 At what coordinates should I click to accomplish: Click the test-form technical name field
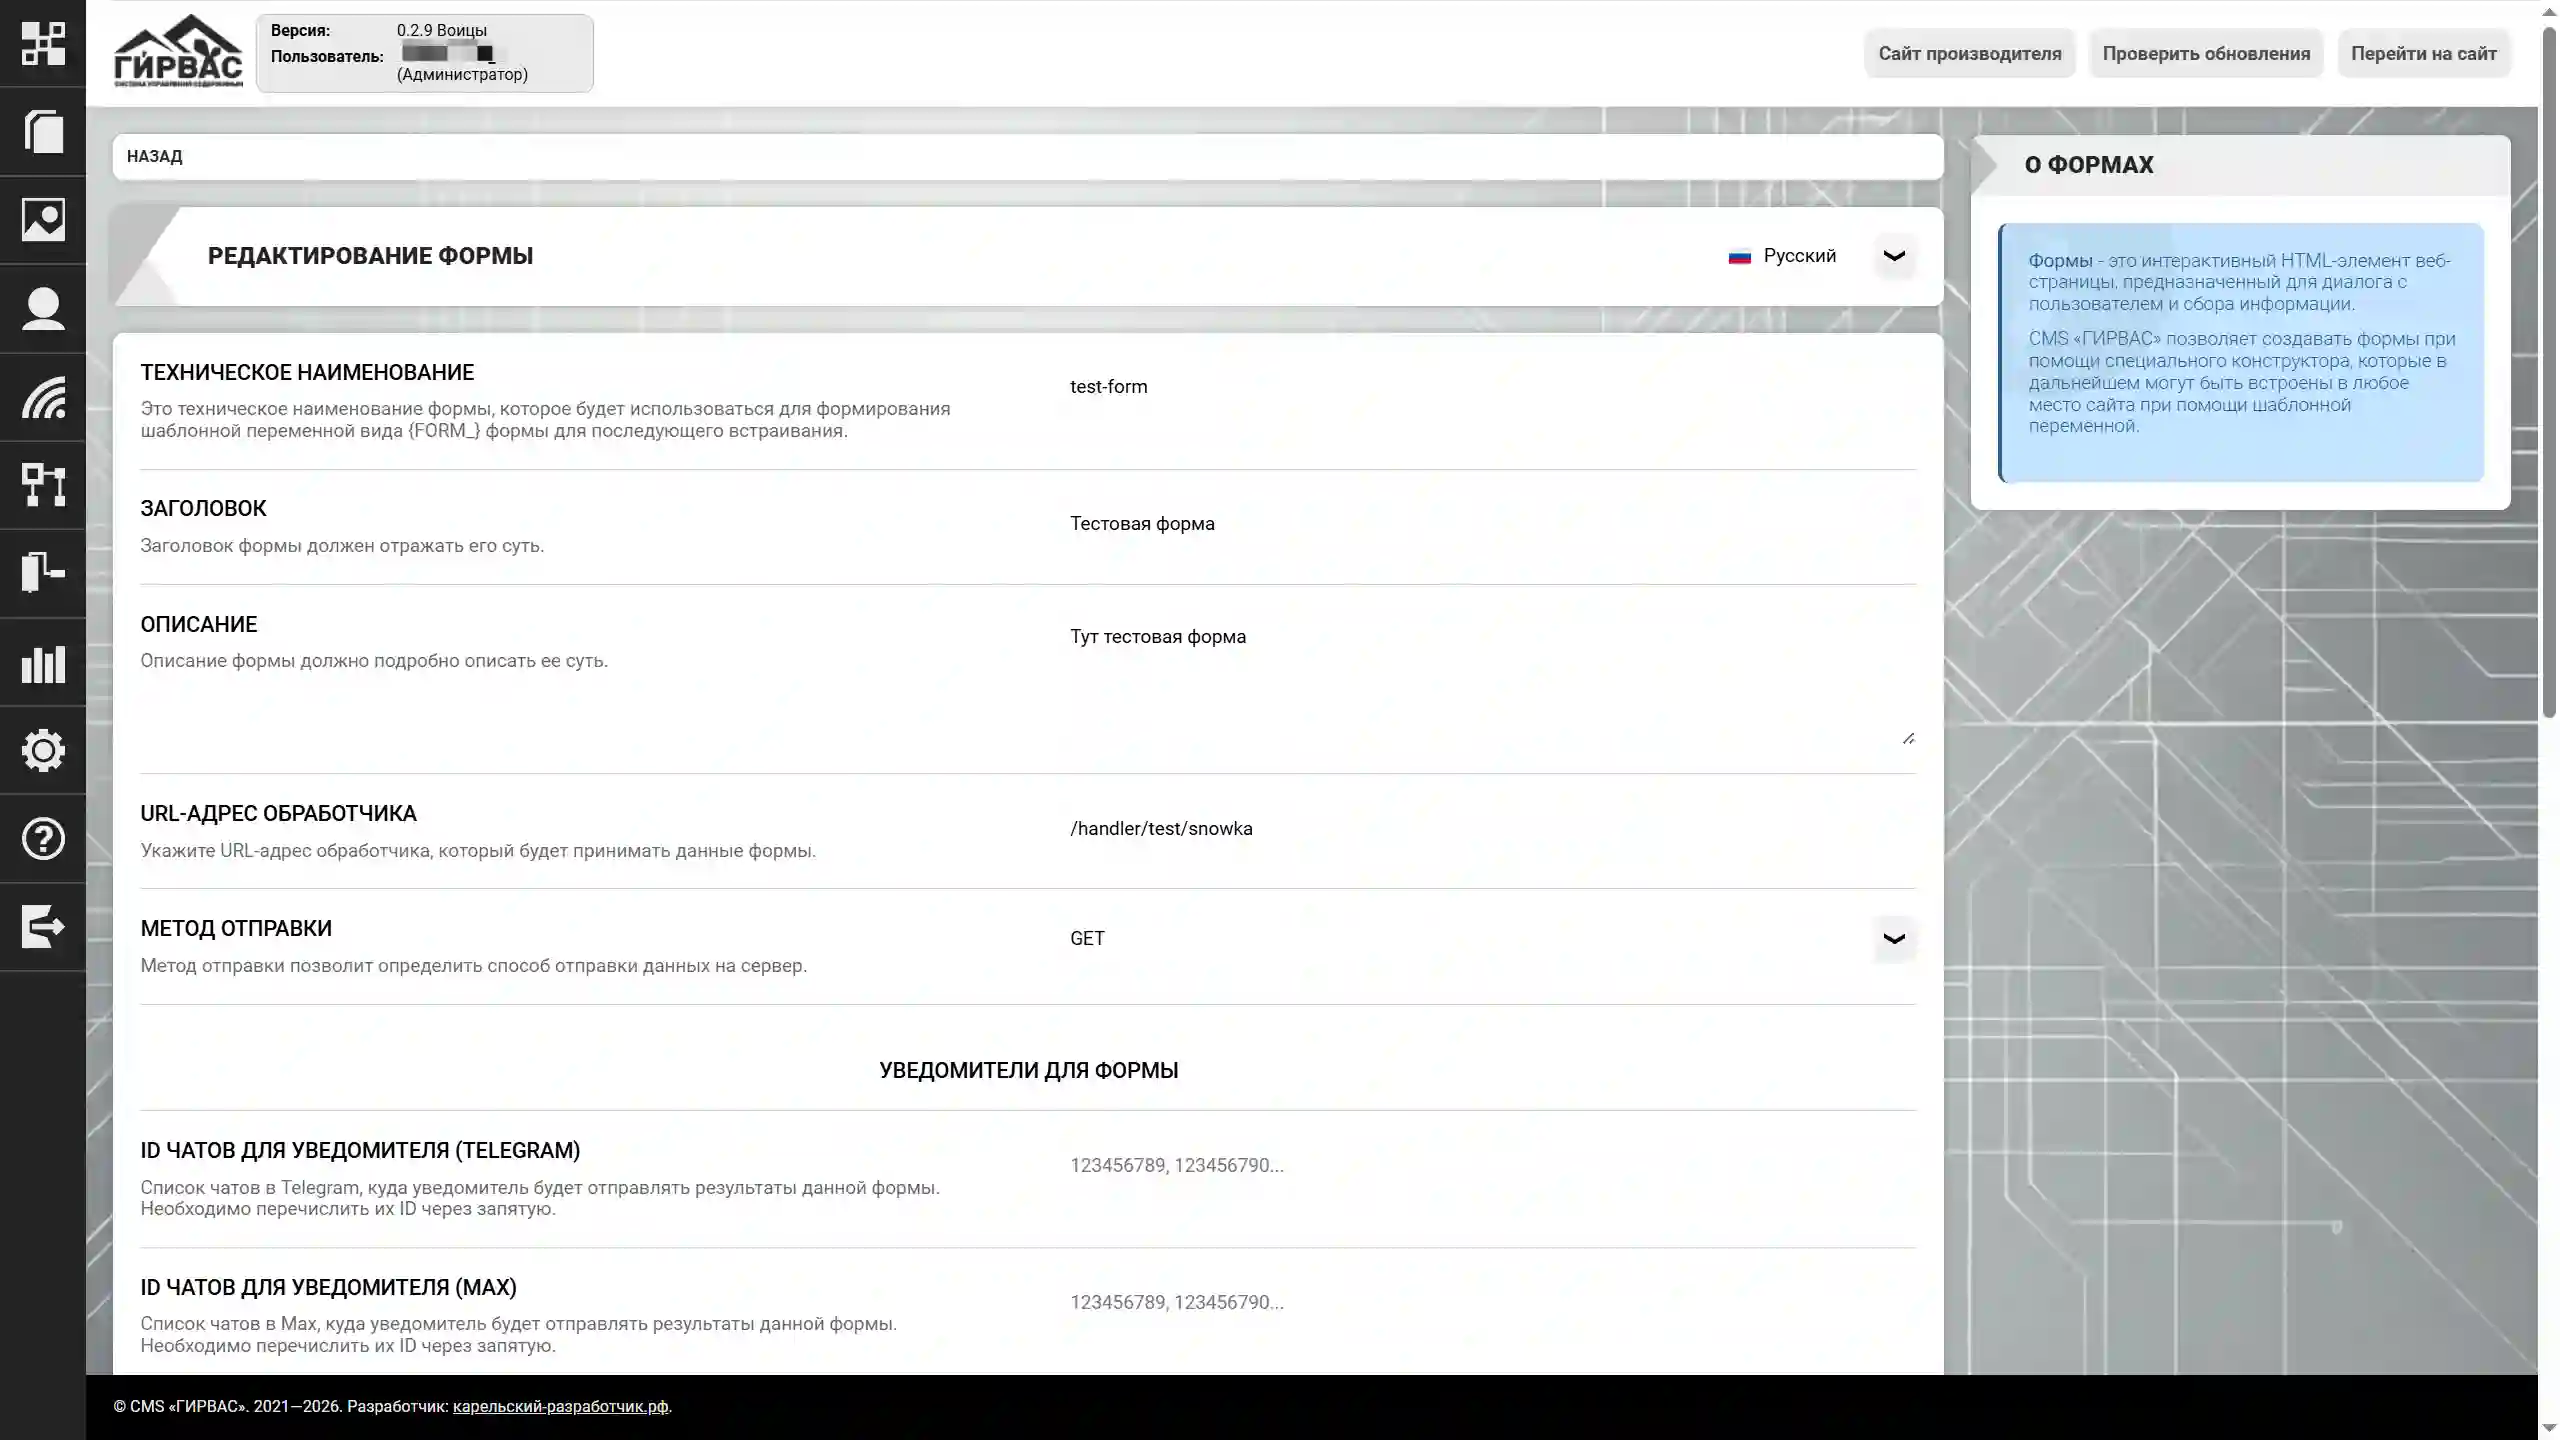tap(1400, 387)
